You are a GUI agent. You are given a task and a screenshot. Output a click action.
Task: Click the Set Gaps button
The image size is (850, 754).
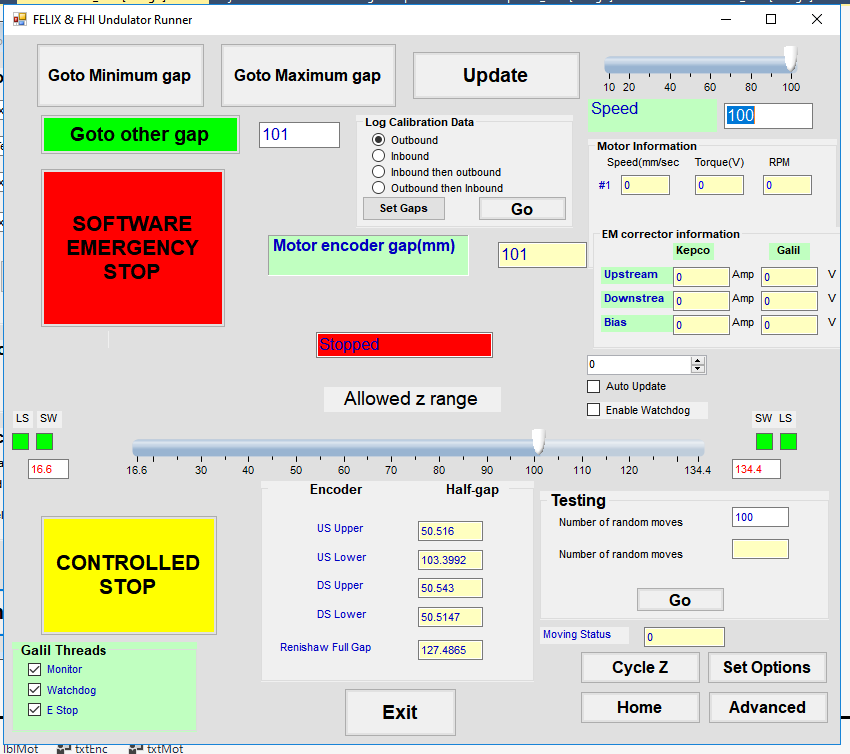(x=403, y=208)
